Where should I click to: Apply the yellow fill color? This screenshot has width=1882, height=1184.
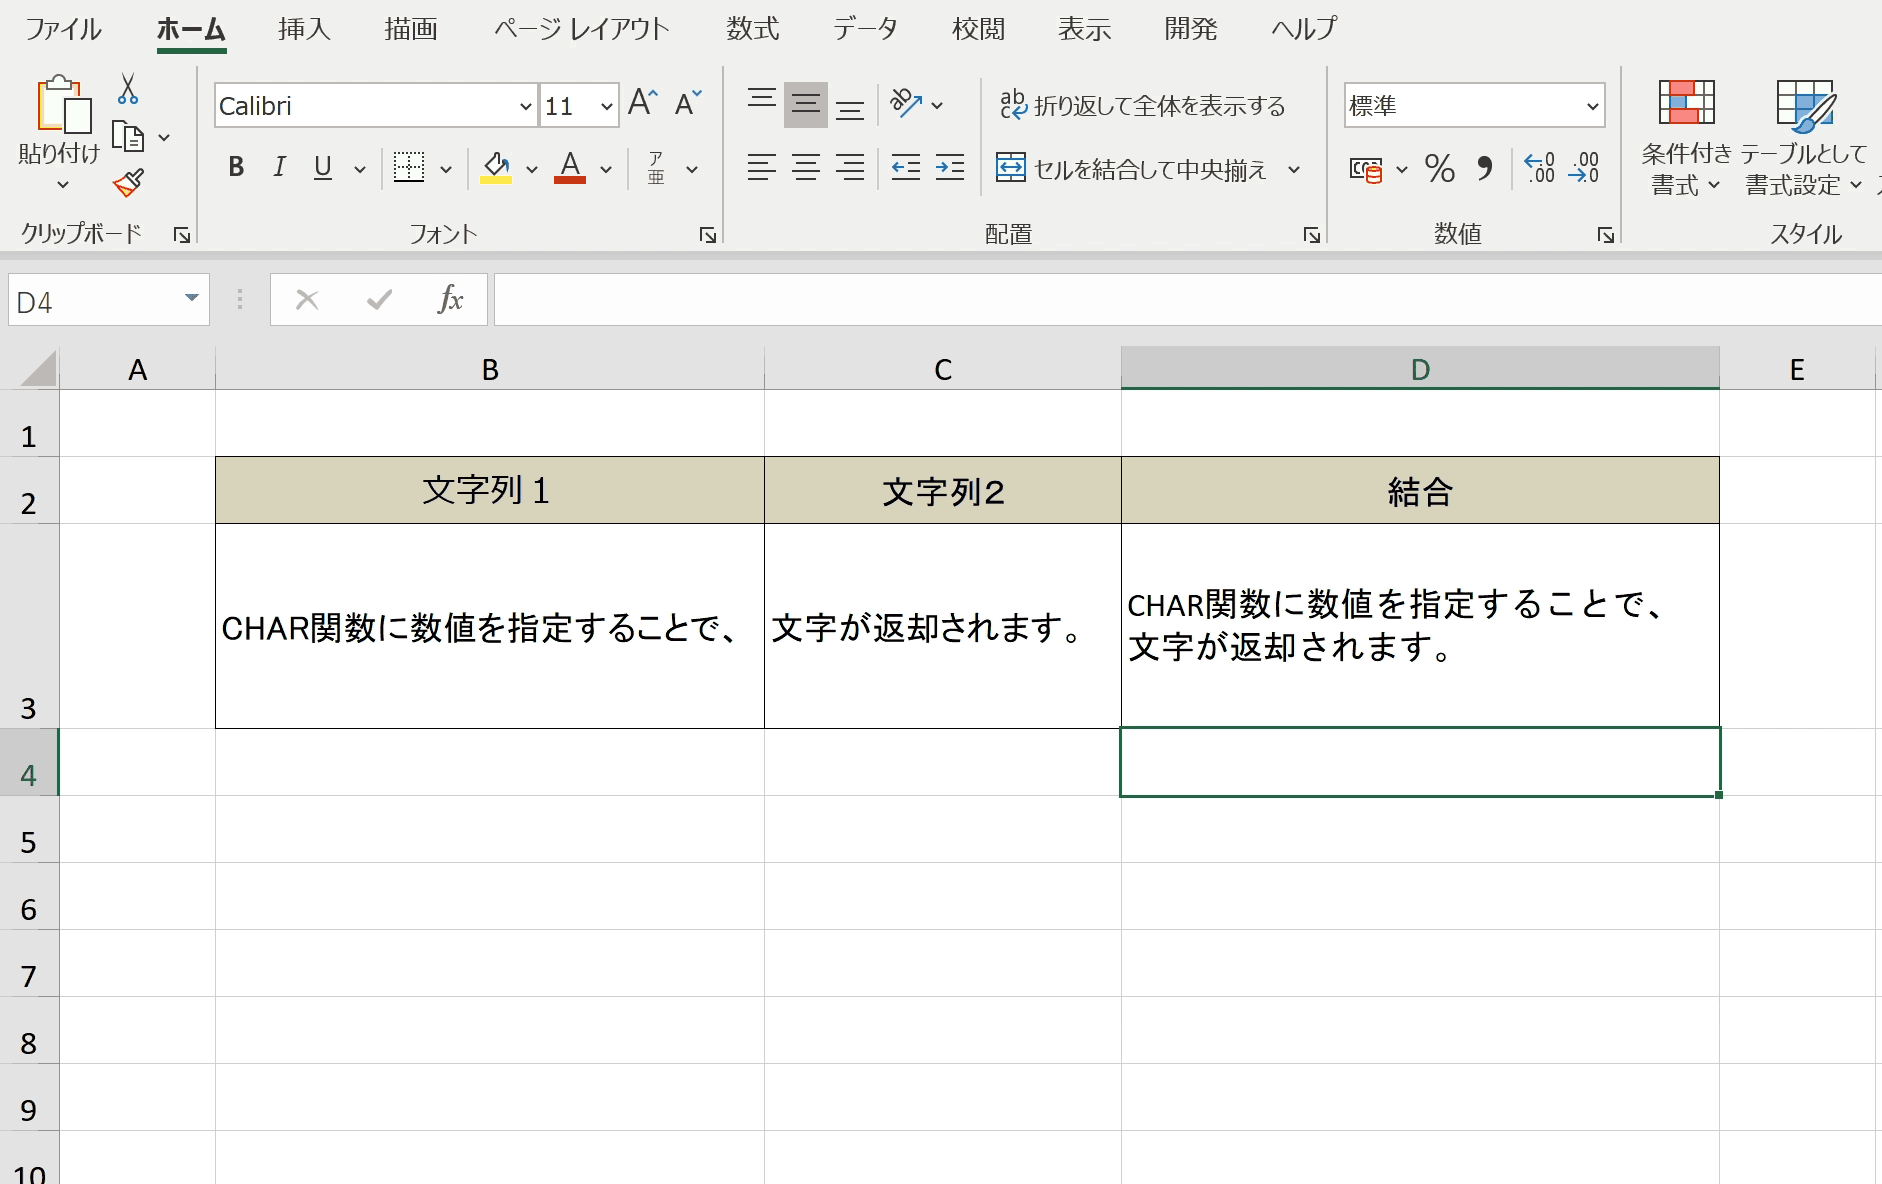pos(496,167)
